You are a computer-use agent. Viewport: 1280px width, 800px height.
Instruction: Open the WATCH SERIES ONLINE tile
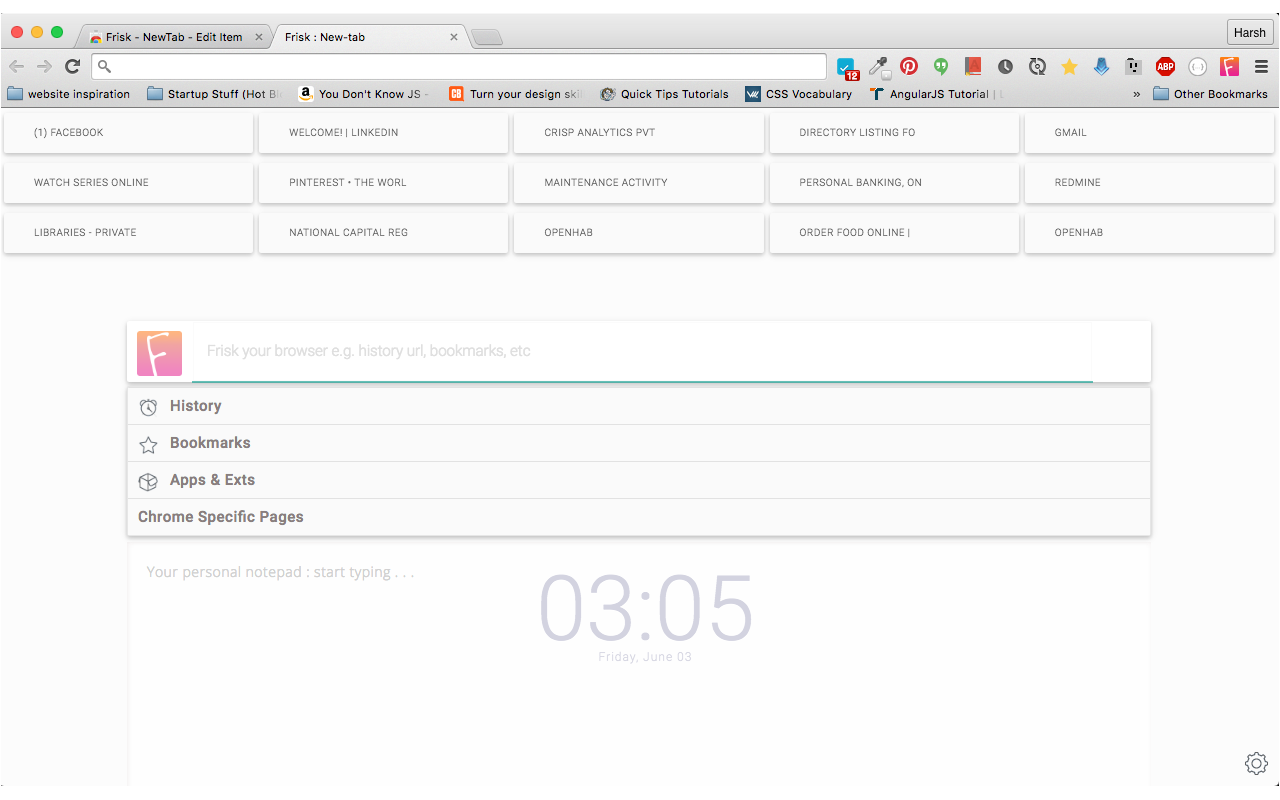(x=128, y=183)
